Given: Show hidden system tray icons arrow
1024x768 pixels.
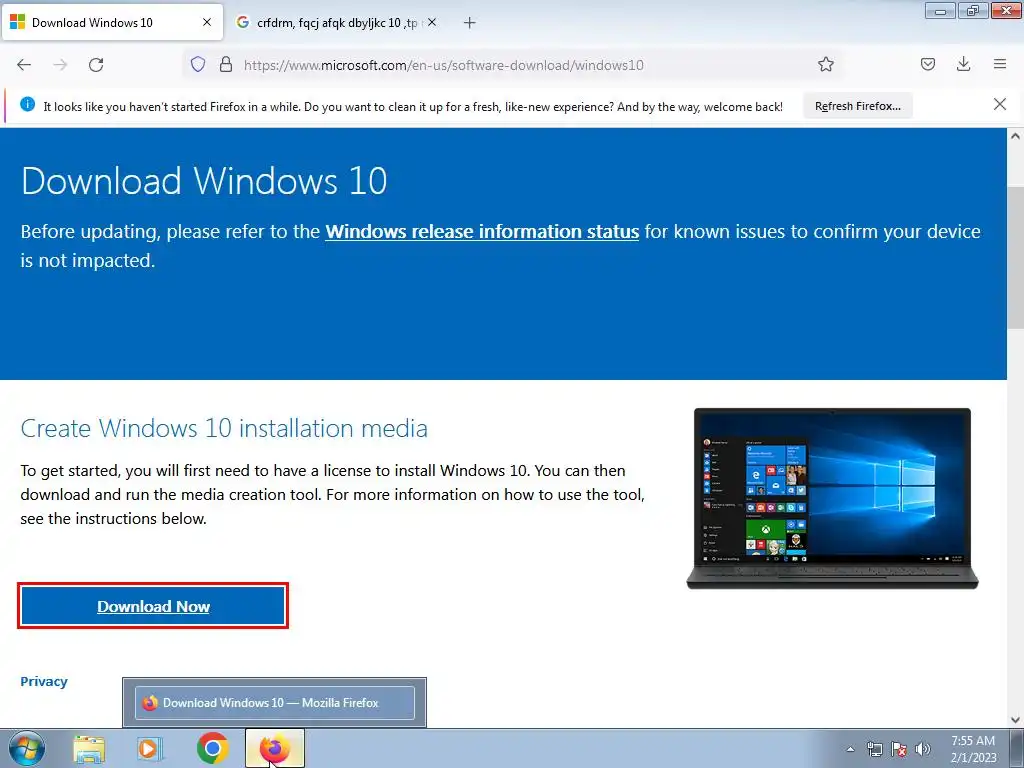Looking at the screenshot, I should point(850,749).
